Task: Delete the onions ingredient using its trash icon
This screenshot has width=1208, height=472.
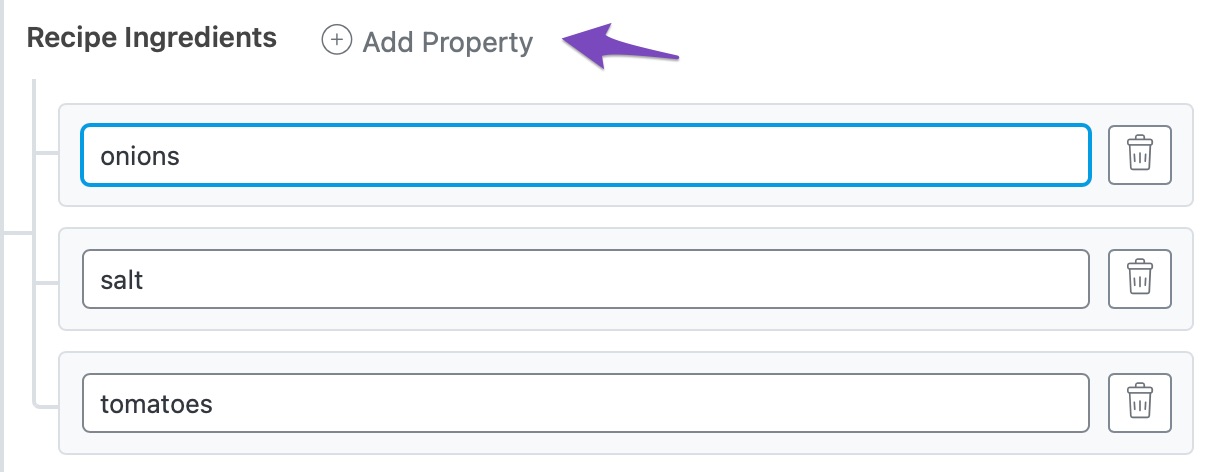Action: click(1139, 155)
